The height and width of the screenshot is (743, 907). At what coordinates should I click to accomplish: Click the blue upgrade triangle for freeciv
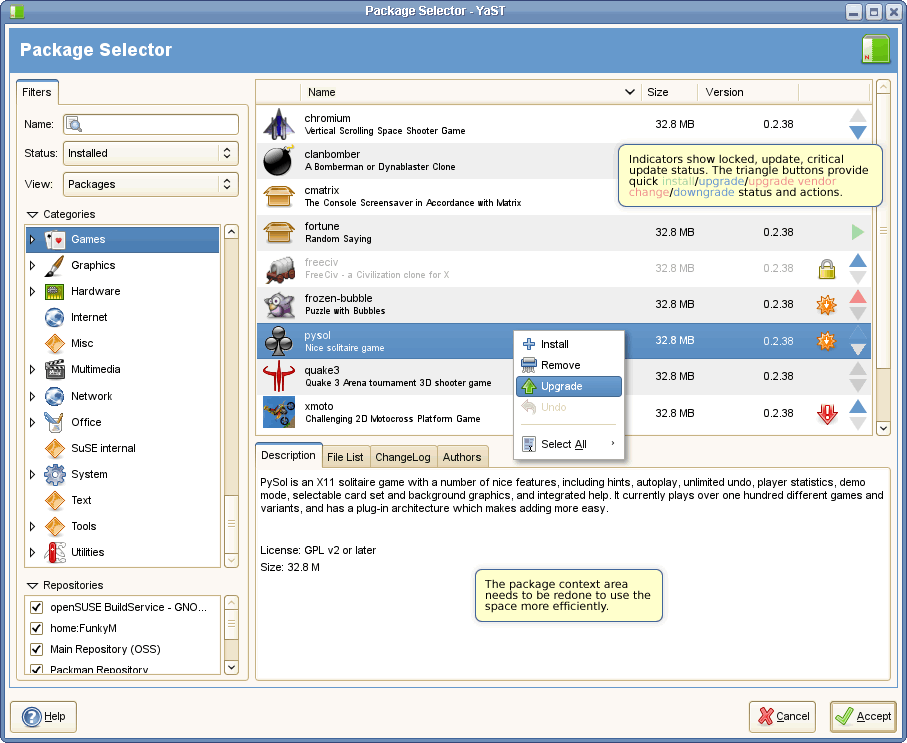[x=858, y=260]
